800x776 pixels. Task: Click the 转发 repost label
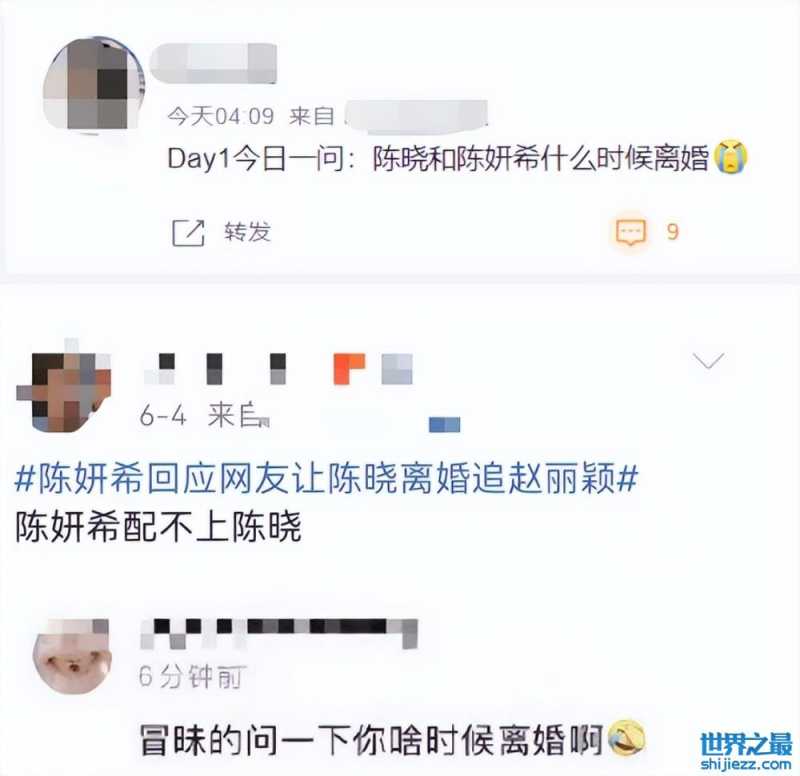[x=247, y=232]
